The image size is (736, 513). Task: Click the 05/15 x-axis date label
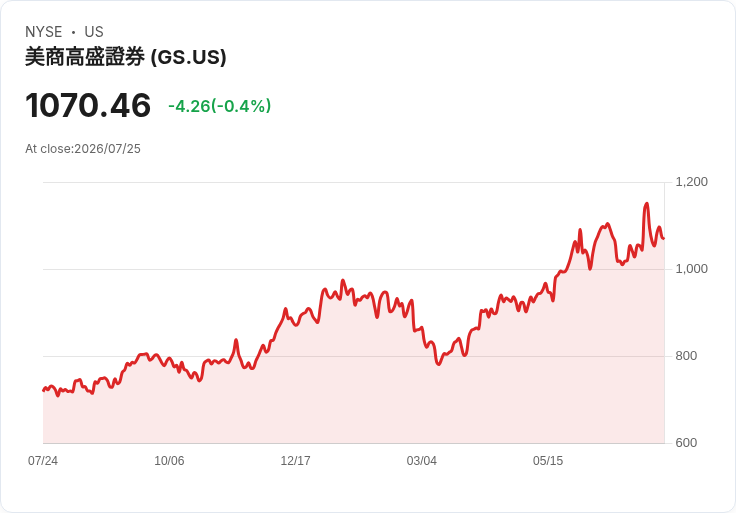click(548, 460)
